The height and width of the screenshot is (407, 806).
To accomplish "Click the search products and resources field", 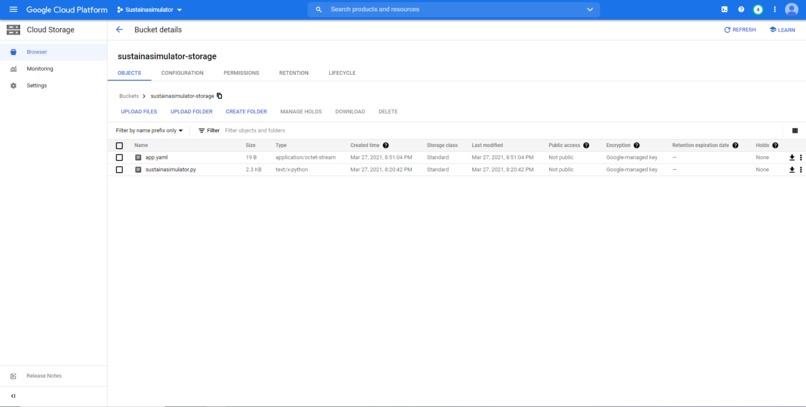I will (453, 9).
